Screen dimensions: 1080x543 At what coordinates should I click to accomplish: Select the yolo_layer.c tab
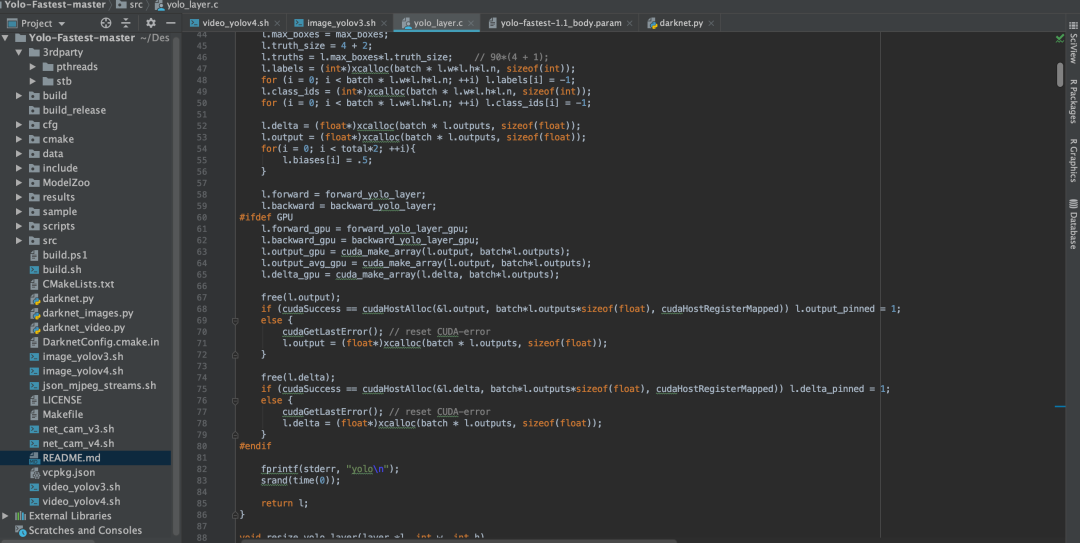click(x=438, y=23)
